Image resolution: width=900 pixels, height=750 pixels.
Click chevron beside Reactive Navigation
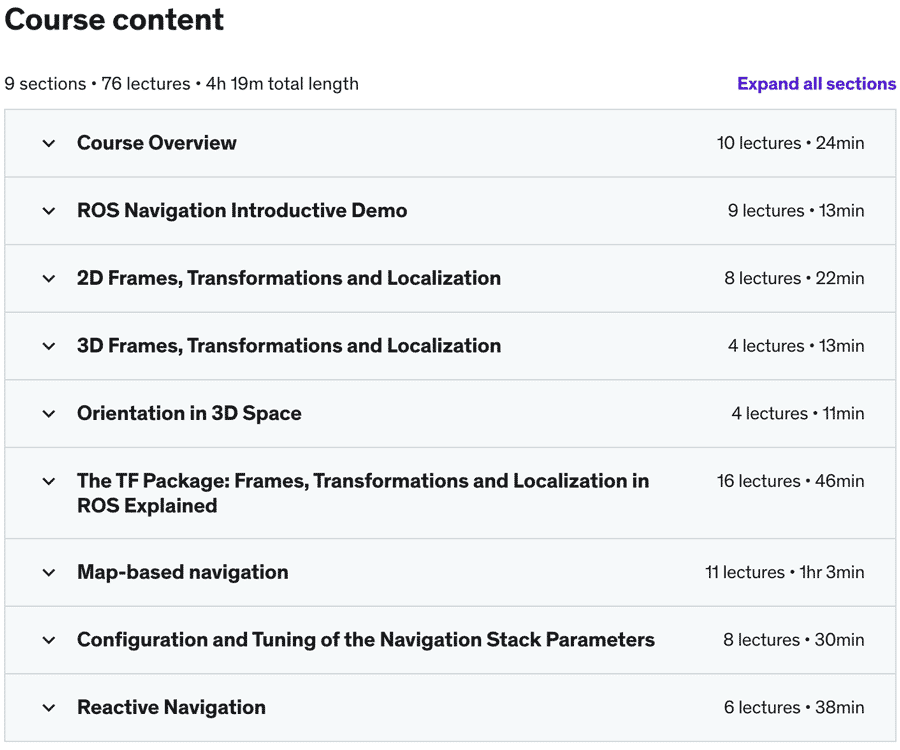click(x=49, y=708)
